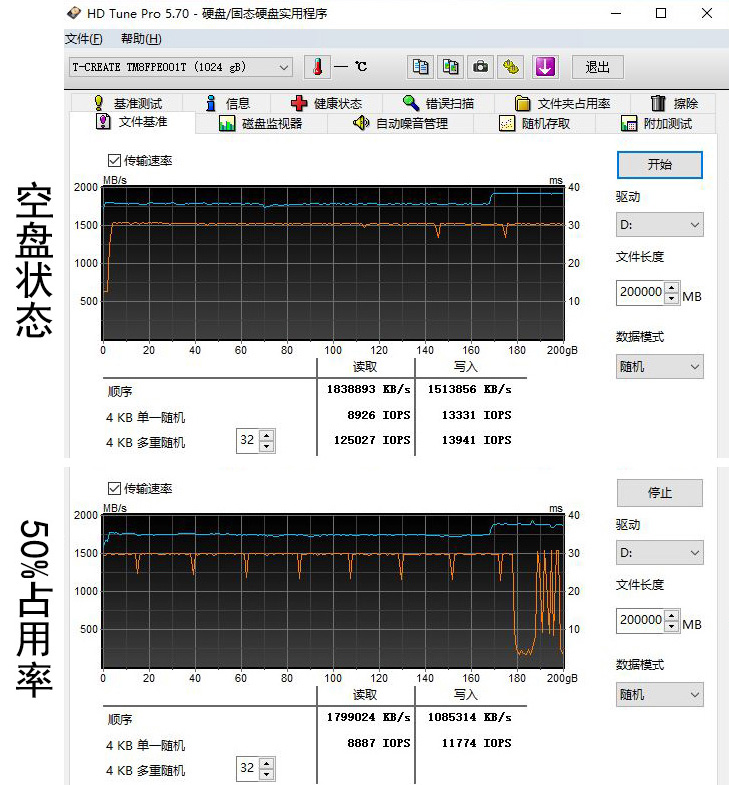Click 13331 IOPS write value
Image resolution: width=729 pixels, height=785 pixels.
pyautogui.click(x=477, y=415)
